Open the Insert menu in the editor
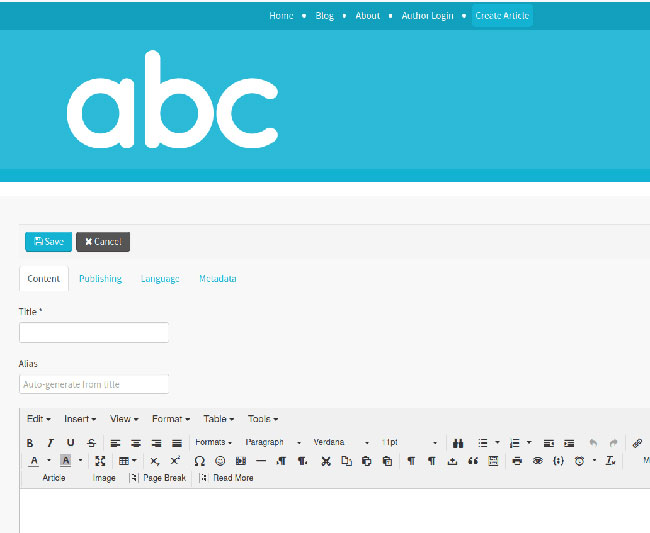Viewport: 650px width, 533px height. 80,419
